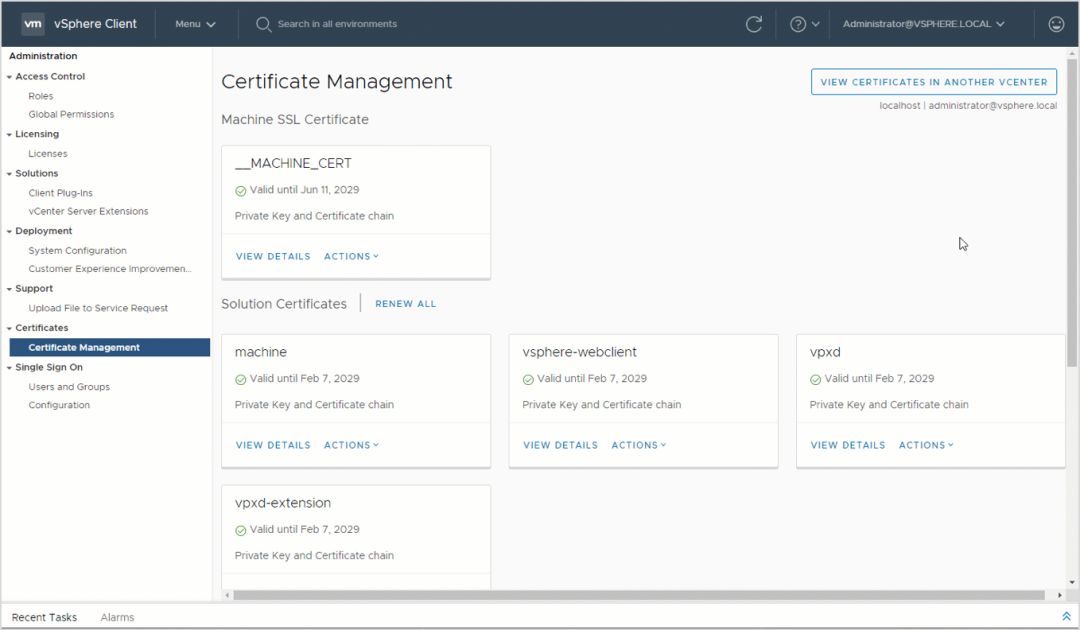The width and height of the screenshot is (1080, 630).
Task: Click the valid status icon on vpxd-extension card
Action: click(240, 530)
